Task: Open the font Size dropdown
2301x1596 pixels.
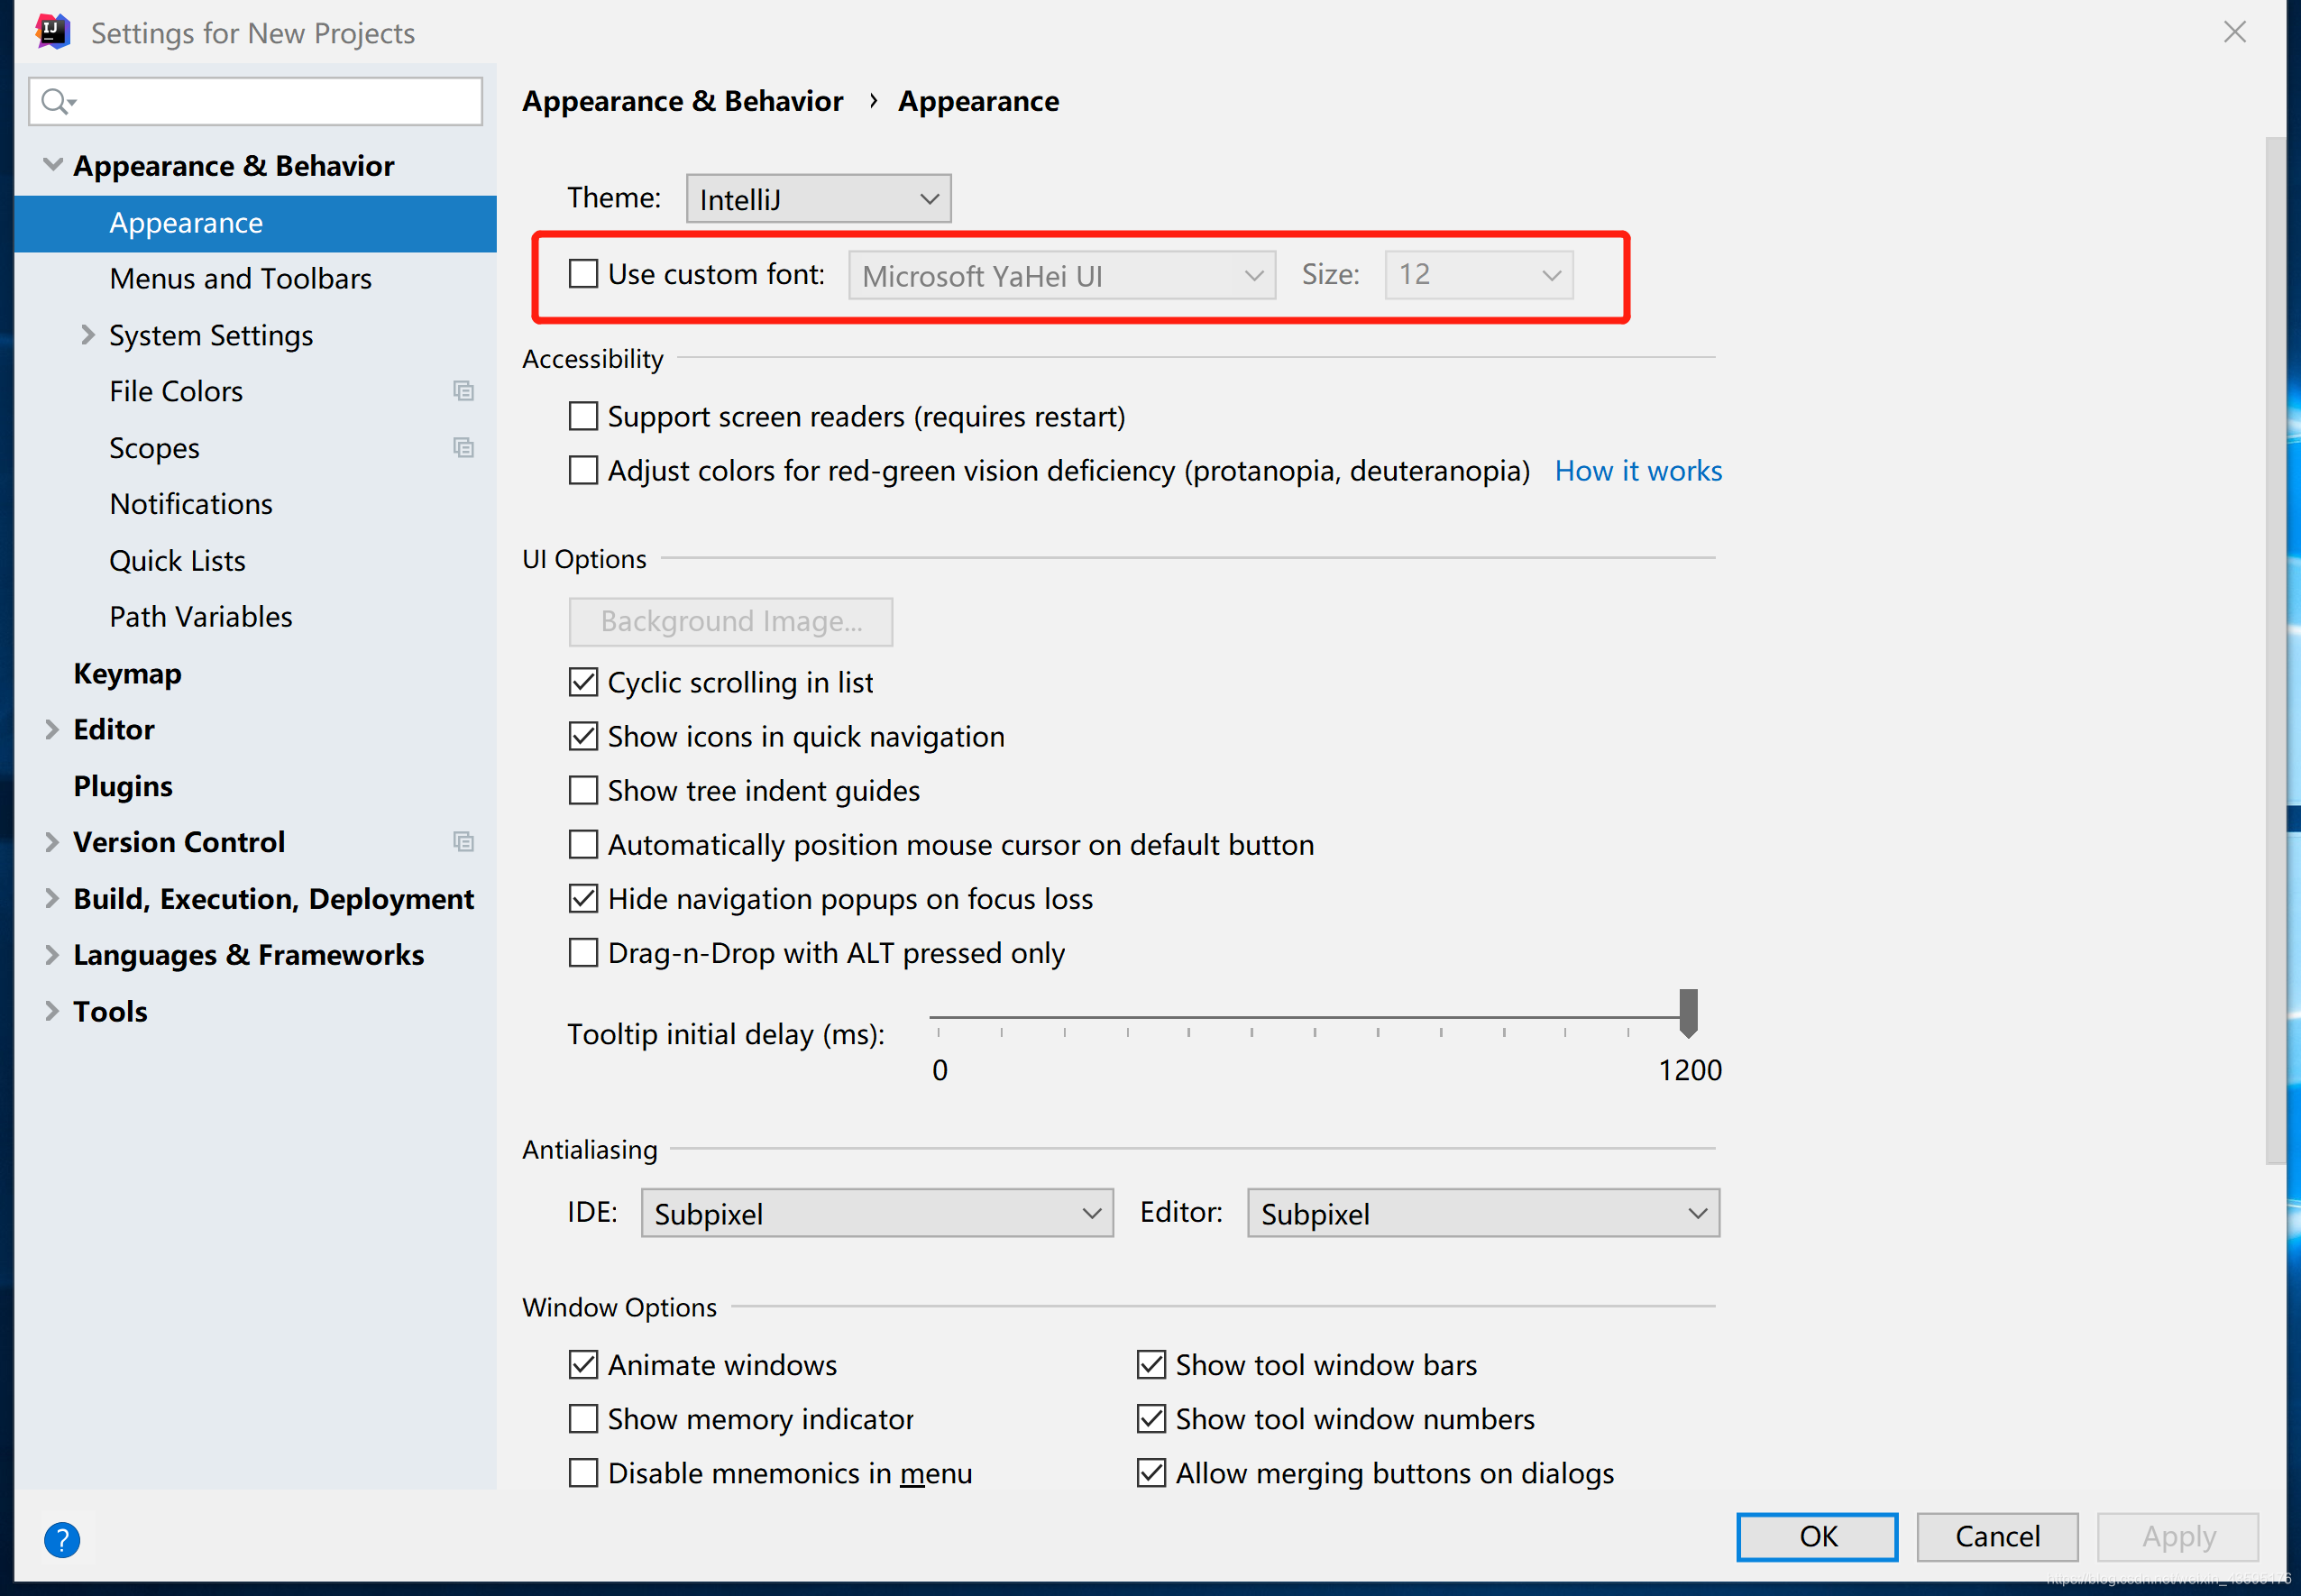Action: pyautogui.click(x=1478, y=274)
